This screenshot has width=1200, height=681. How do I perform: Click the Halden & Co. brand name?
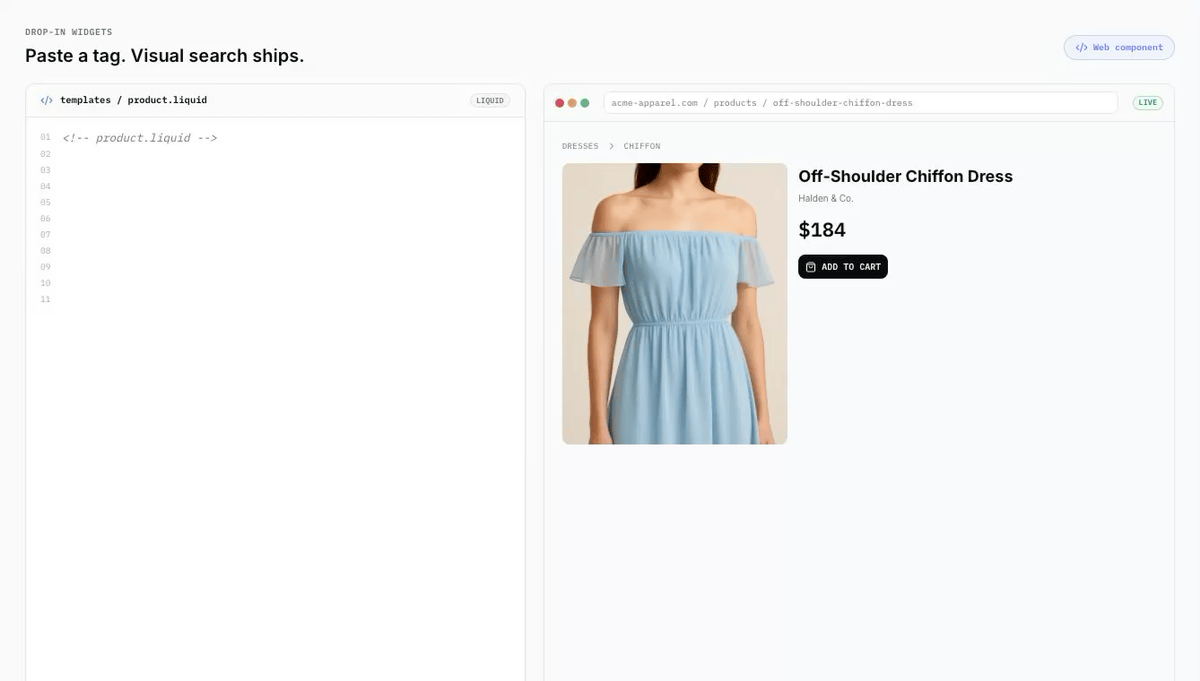coord(826,199)
